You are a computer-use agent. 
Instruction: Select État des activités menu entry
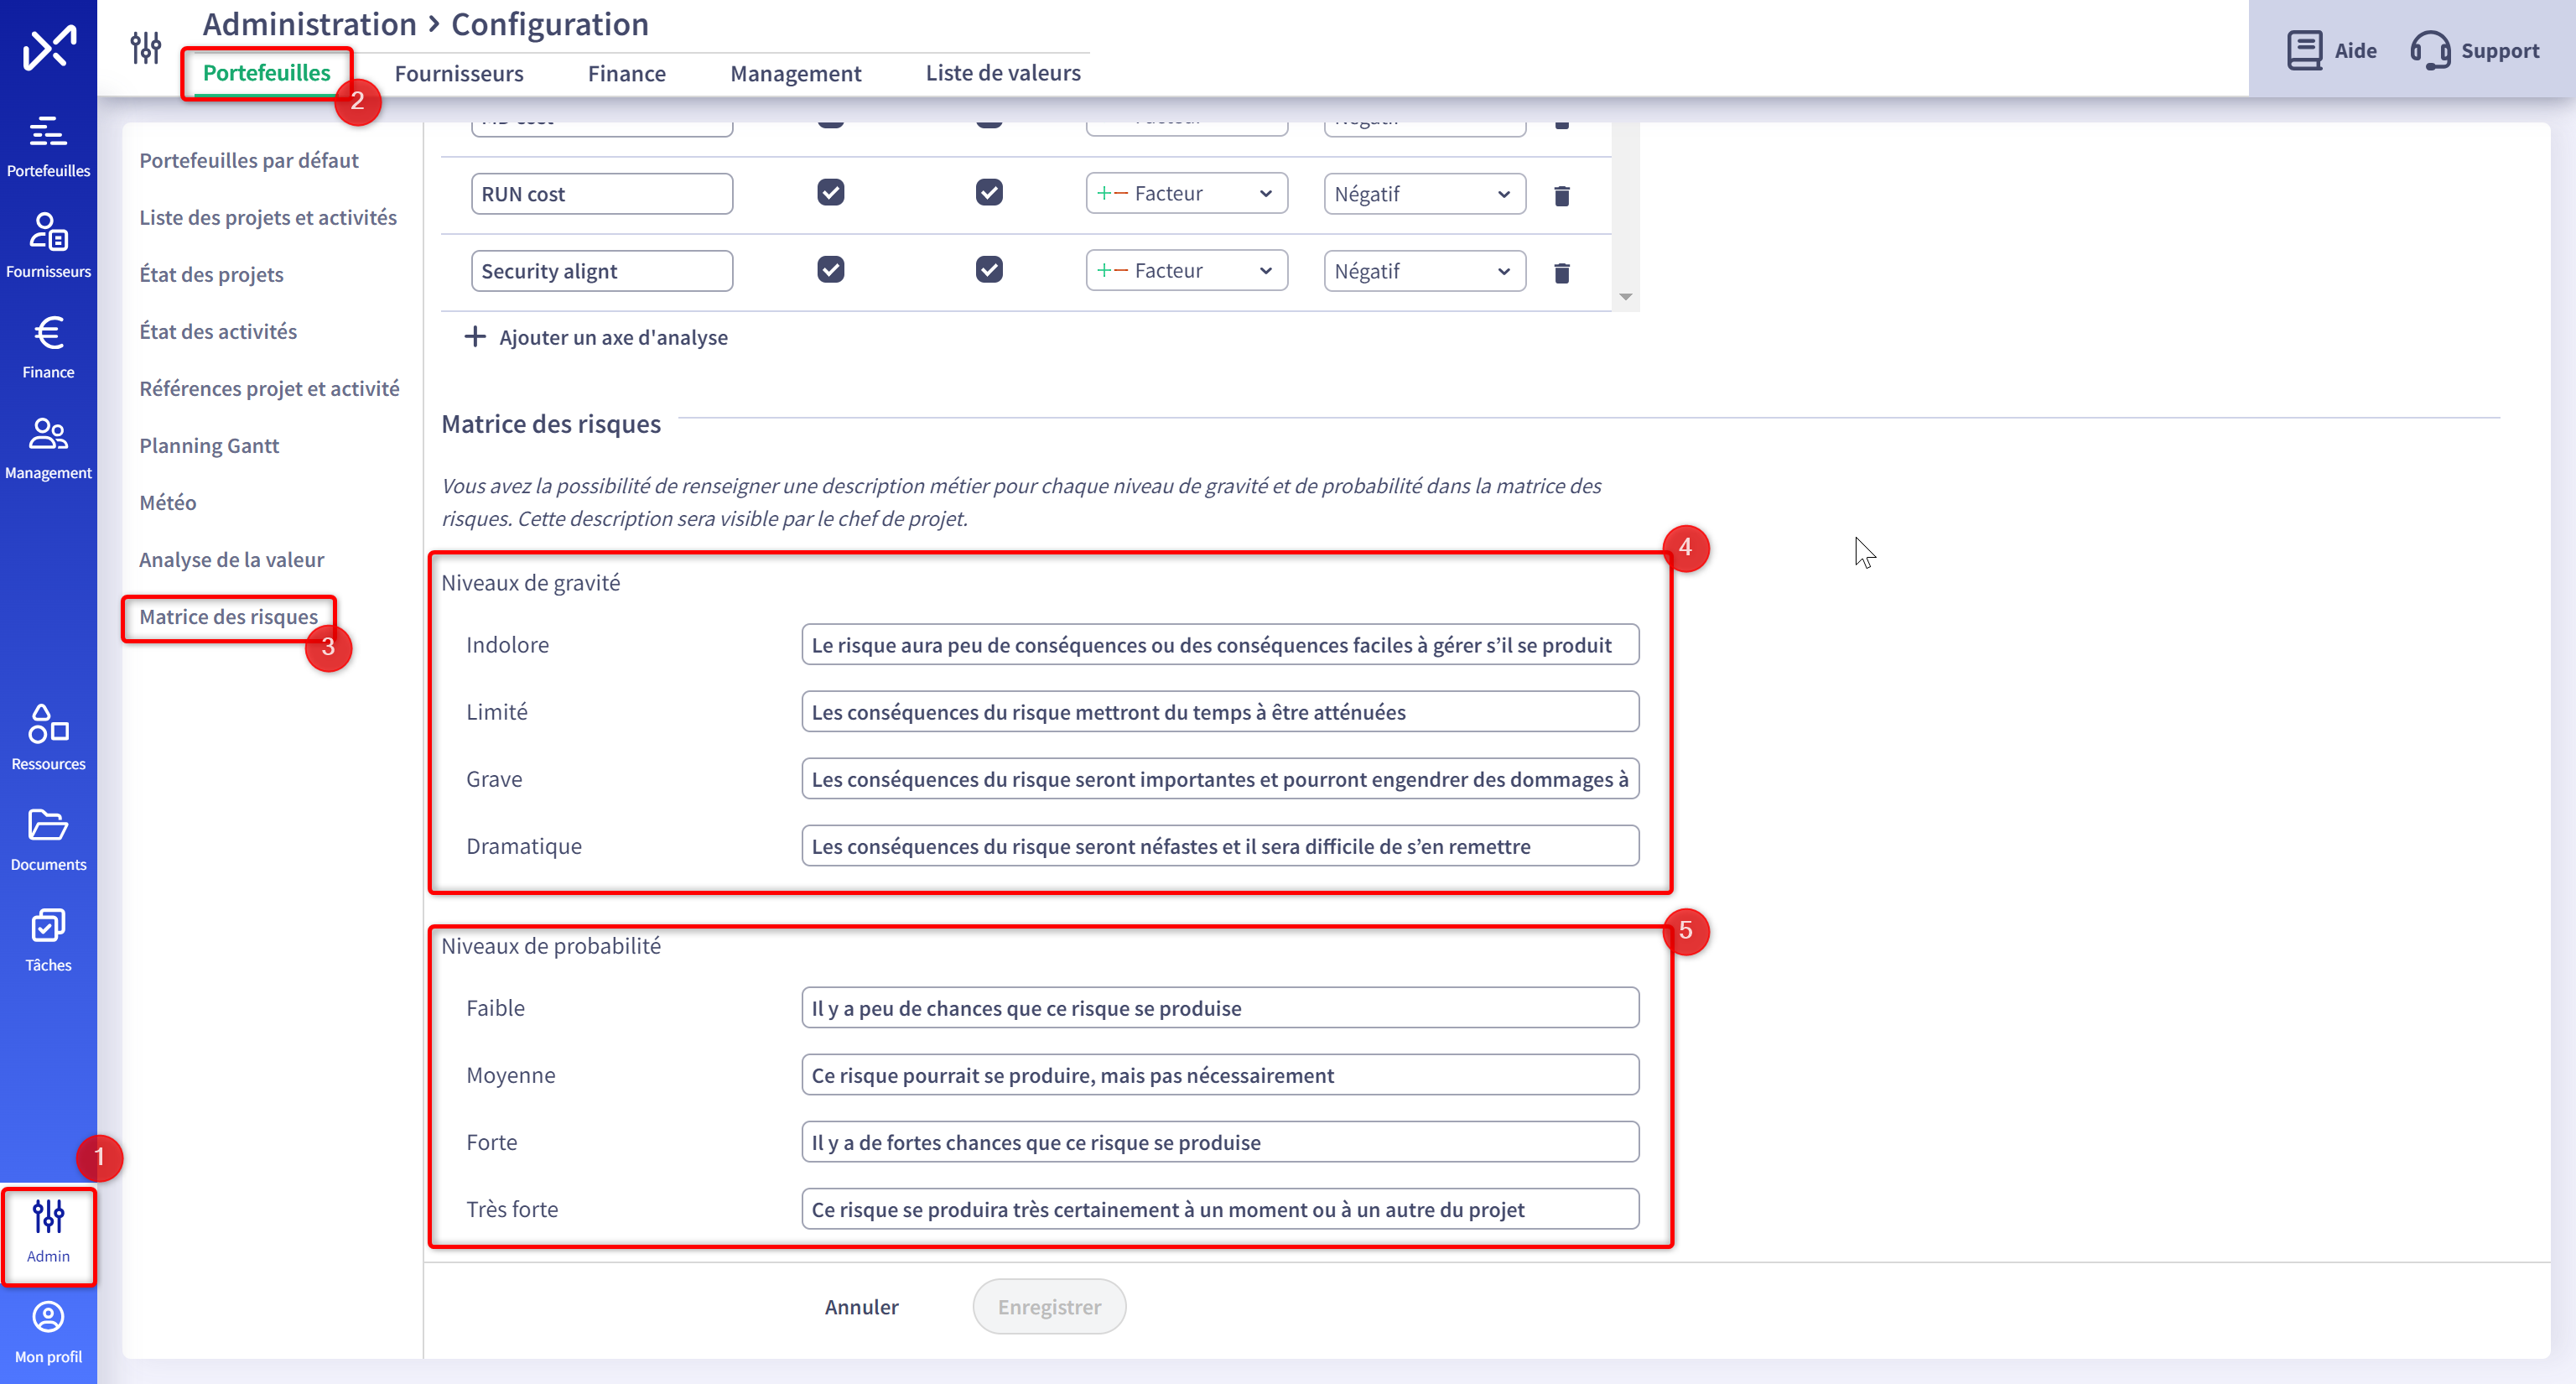point(218,331)
